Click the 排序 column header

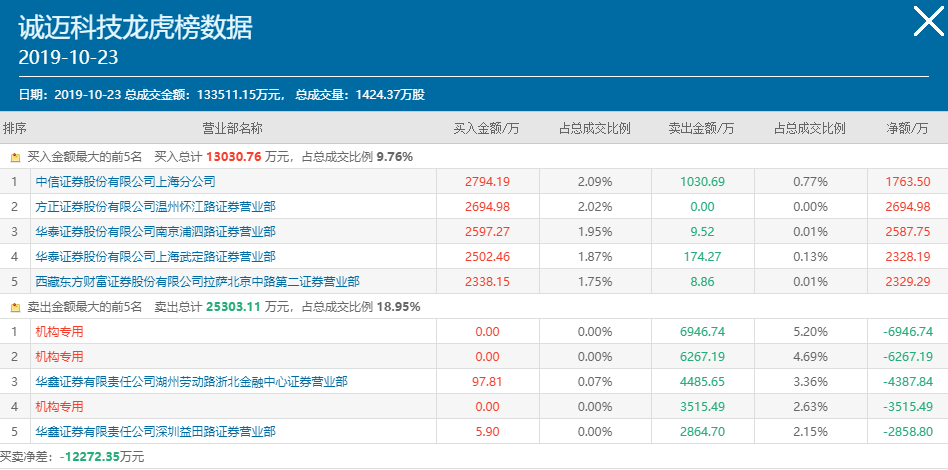point(15,129)
